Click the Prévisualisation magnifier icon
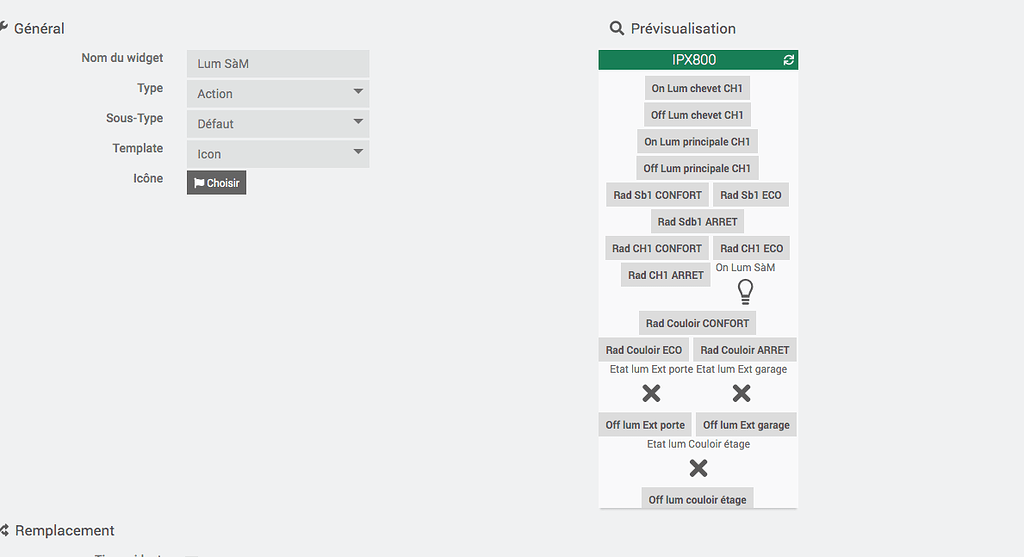The image size is (1024, 557). [x=616, y=28]
